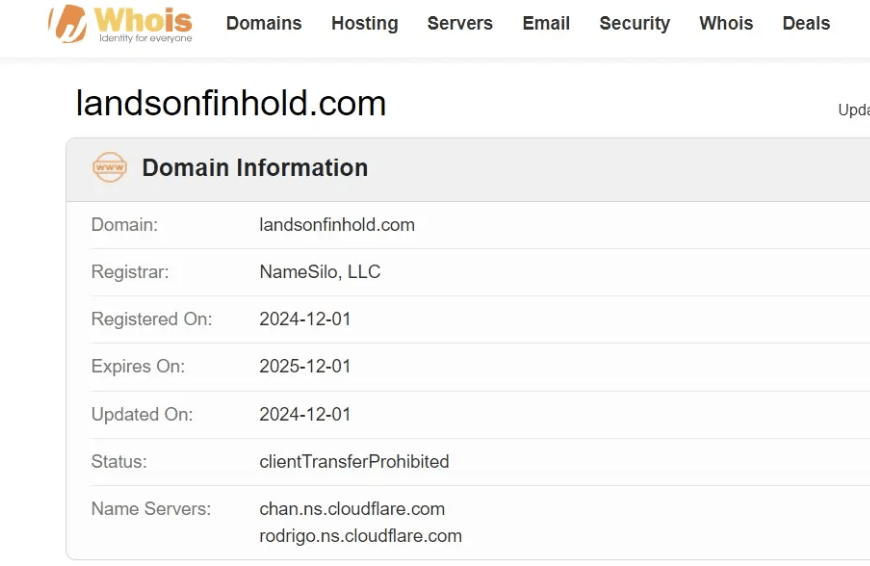
Task: Open the Deals menu item
Action: [x=806, y=23]
